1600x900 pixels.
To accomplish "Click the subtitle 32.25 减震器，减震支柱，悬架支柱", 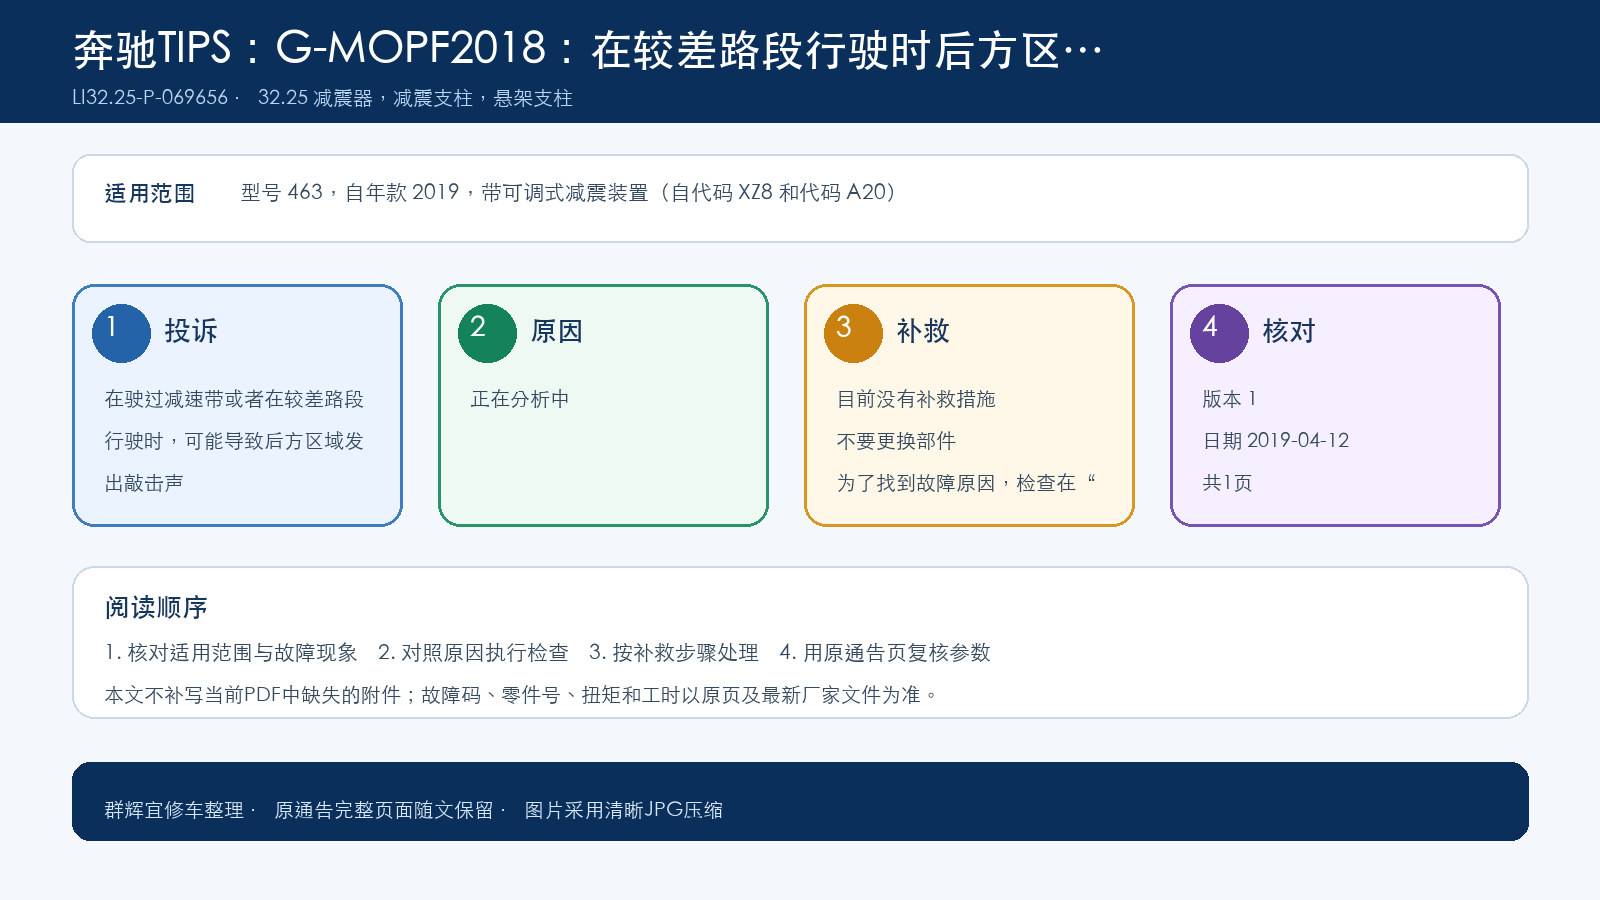I will (415, 98).
